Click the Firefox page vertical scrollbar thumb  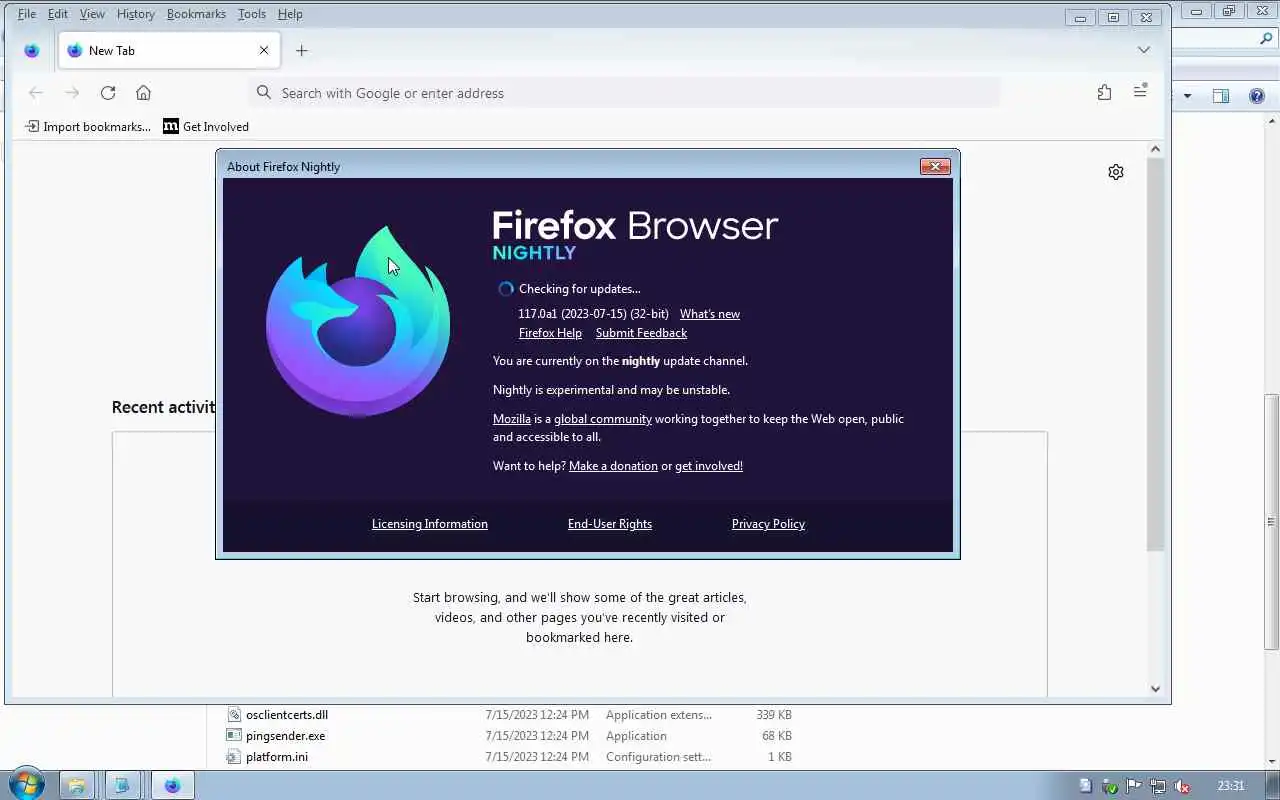(1155, 353)
